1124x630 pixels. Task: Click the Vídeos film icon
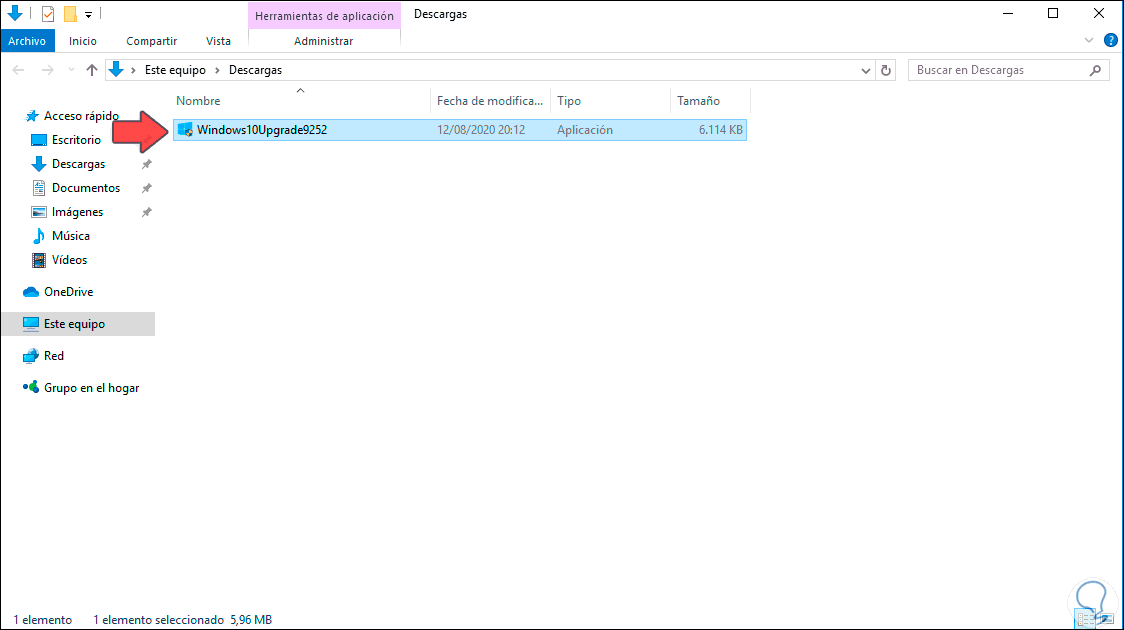click(x=39, y=260)
